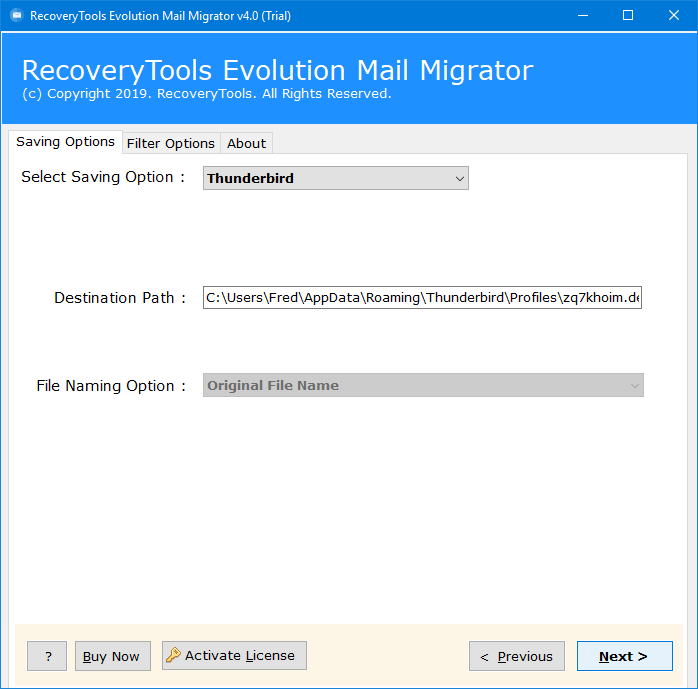This screenshot has height=689, width=698.
Task: Click the Destination Path label
Action: click(120, 298)
